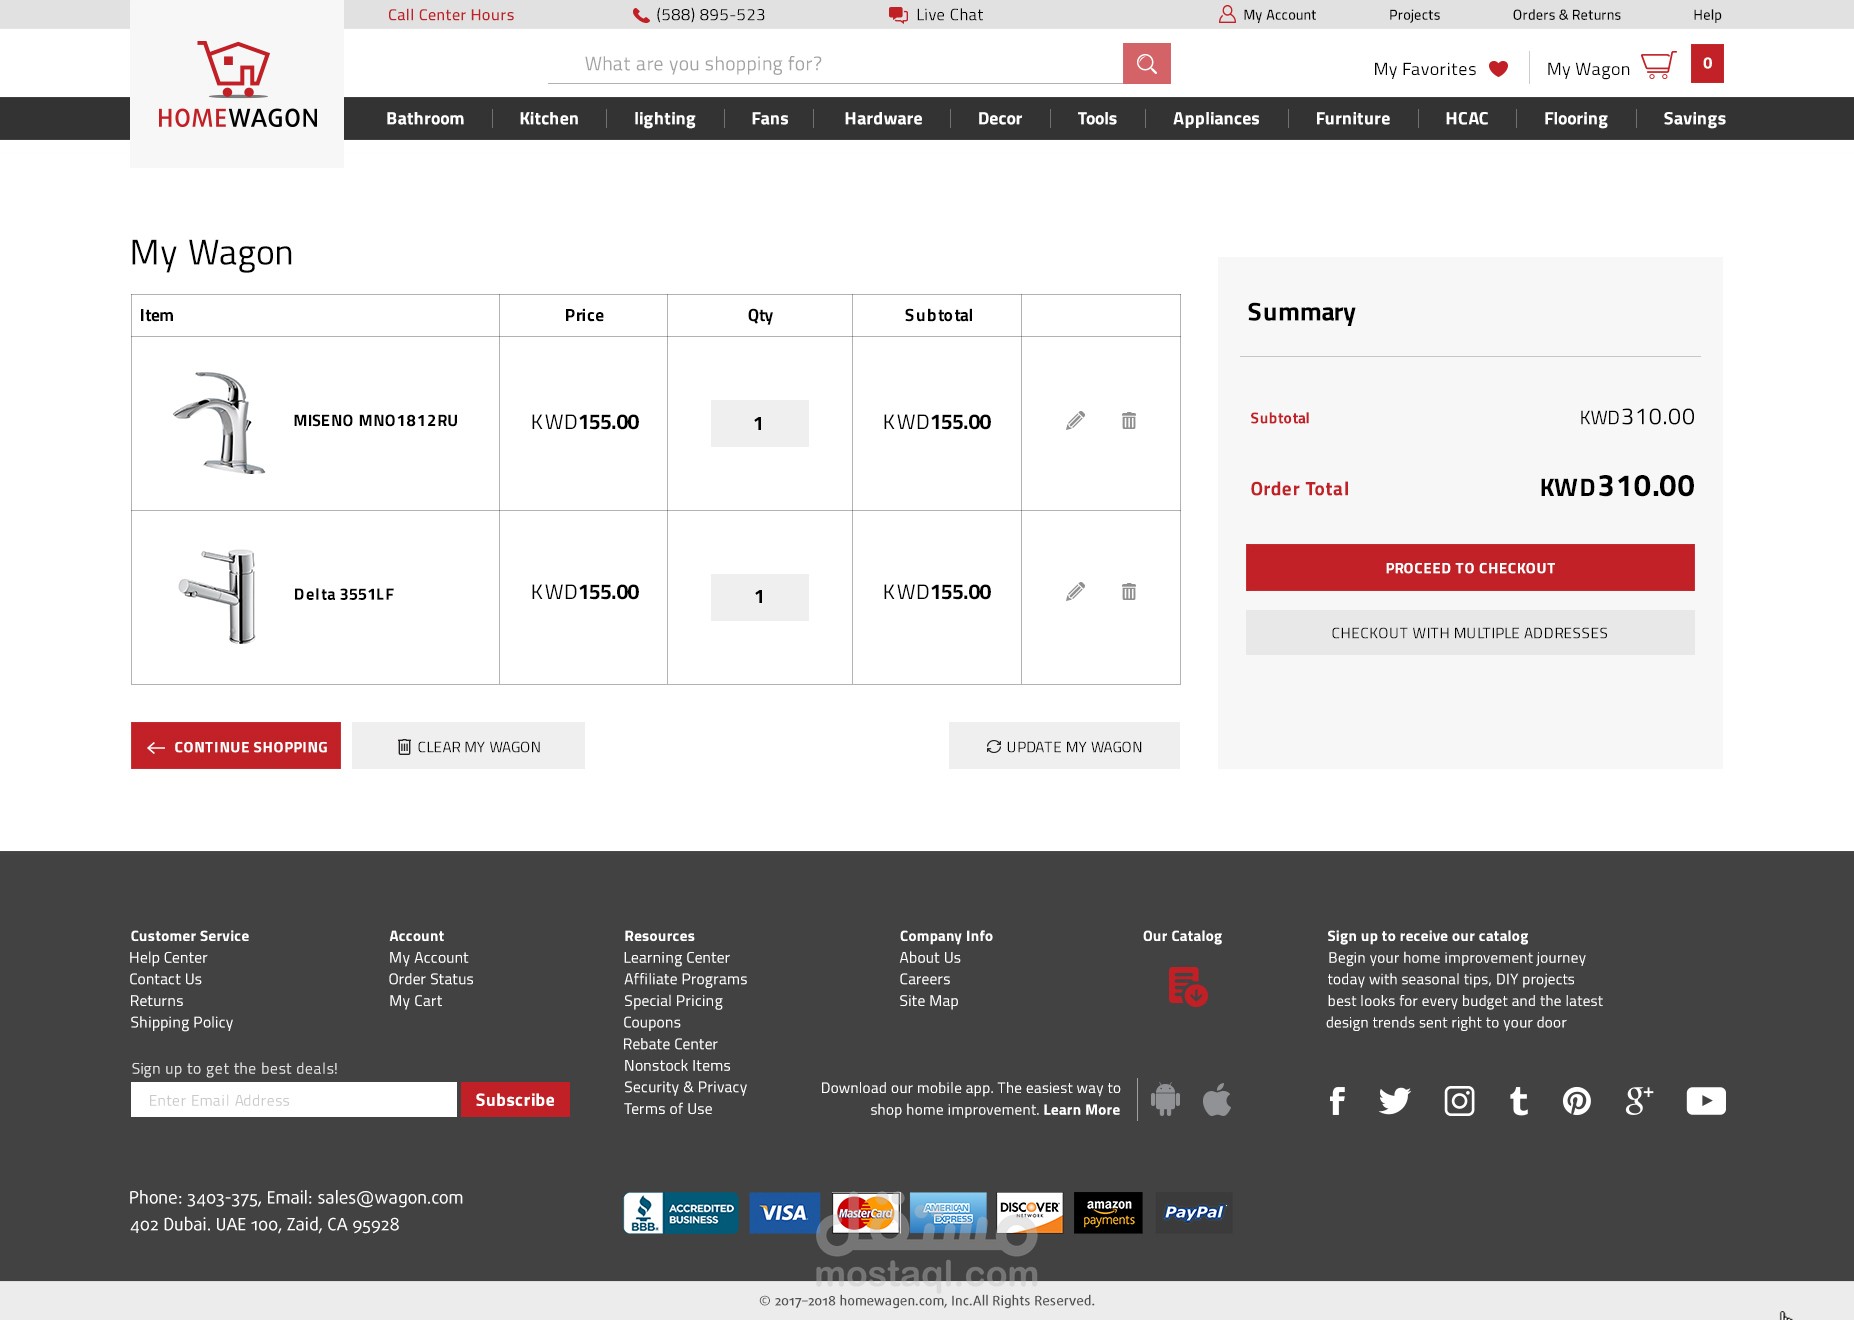Open the Appliances category menu
Screen dimensions: 1854x1320
point(1216,119)
